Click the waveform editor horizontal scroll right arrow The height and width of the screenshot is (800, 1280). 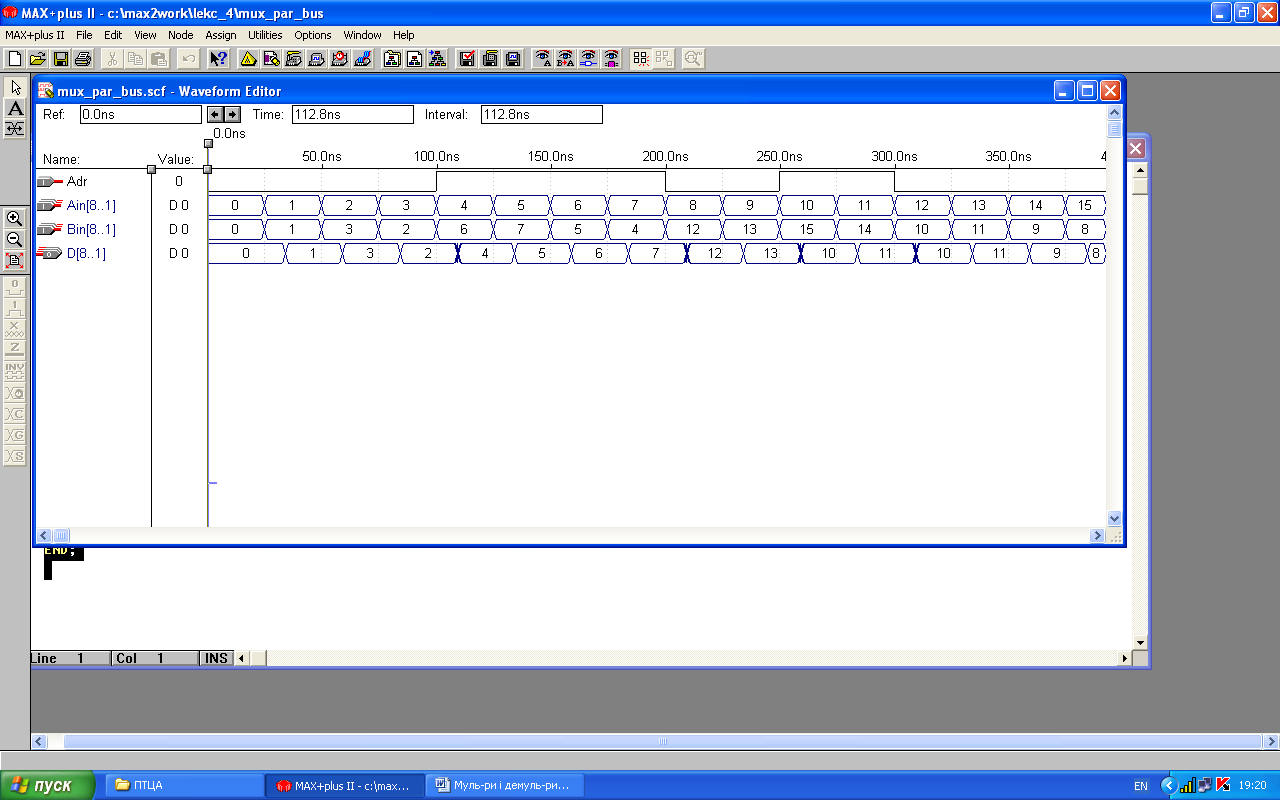click(x=1097, y=536)
